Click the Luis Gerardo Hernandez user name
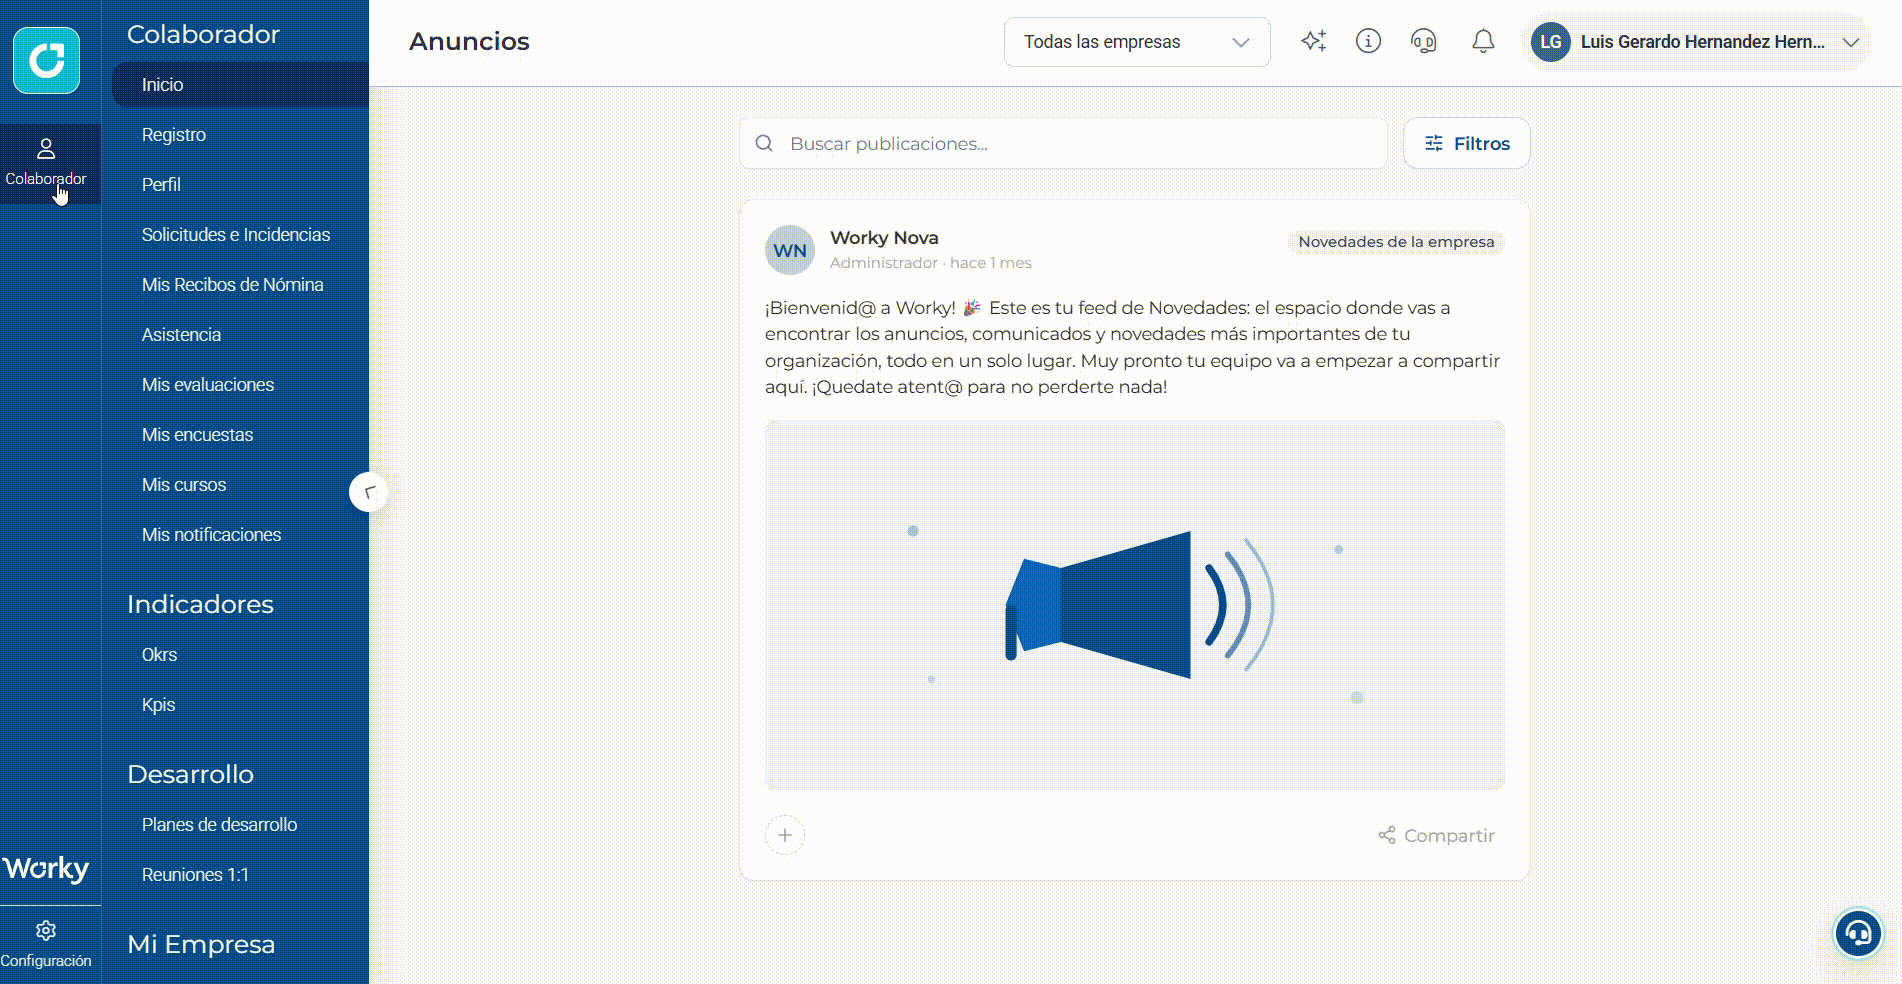1902x984 pixels. (1702, 42)
